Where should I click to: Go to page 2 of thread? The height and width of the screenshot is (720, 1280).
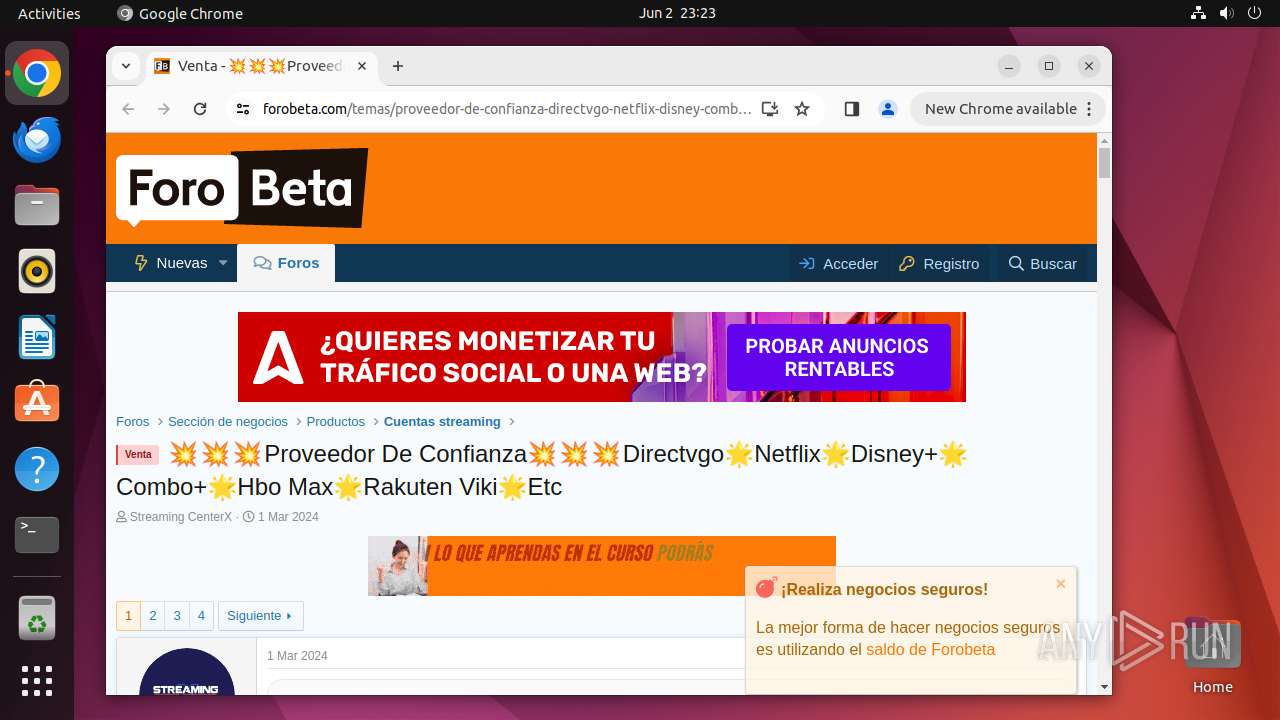[x=153, y=616]
